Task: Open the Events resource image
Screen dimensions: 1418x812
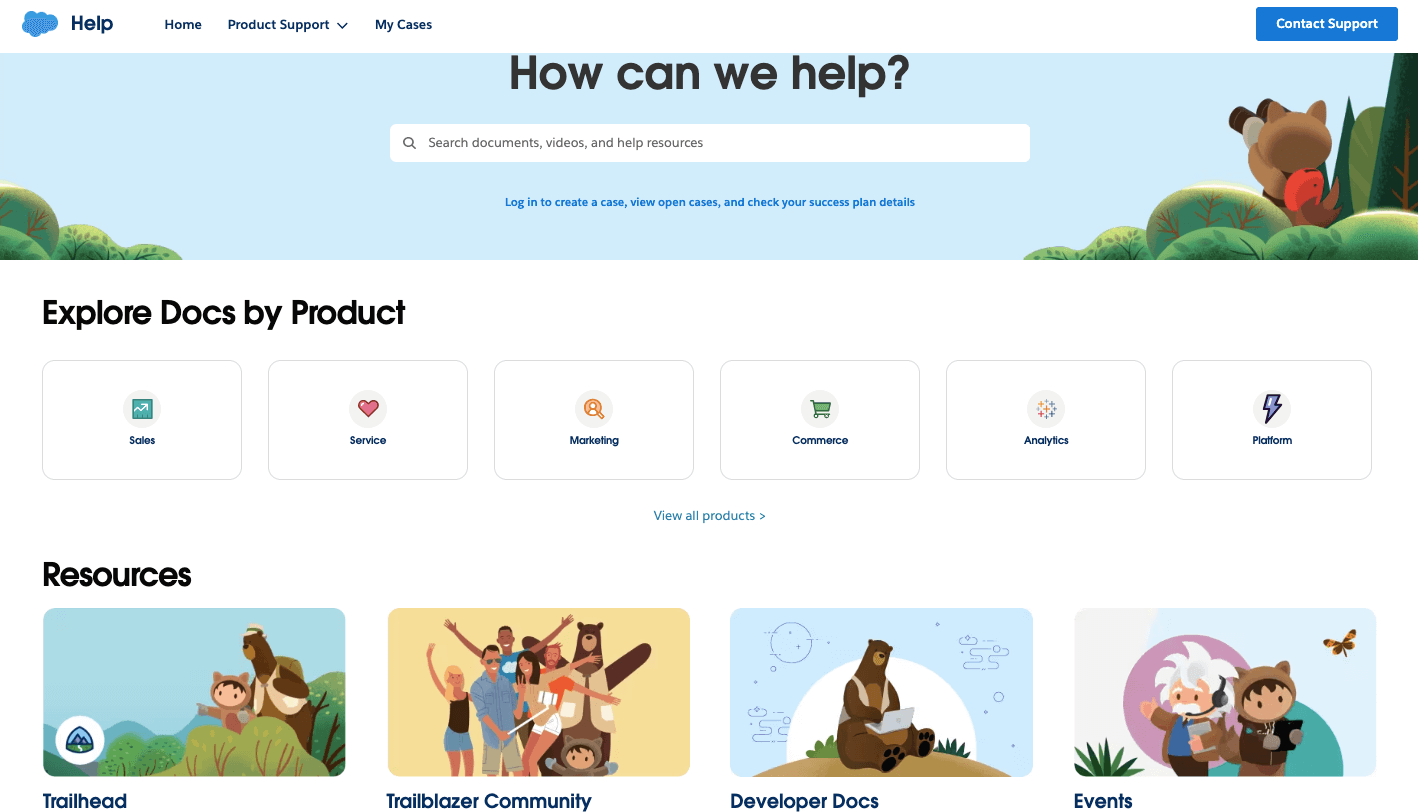Action: click(1225, 692)
